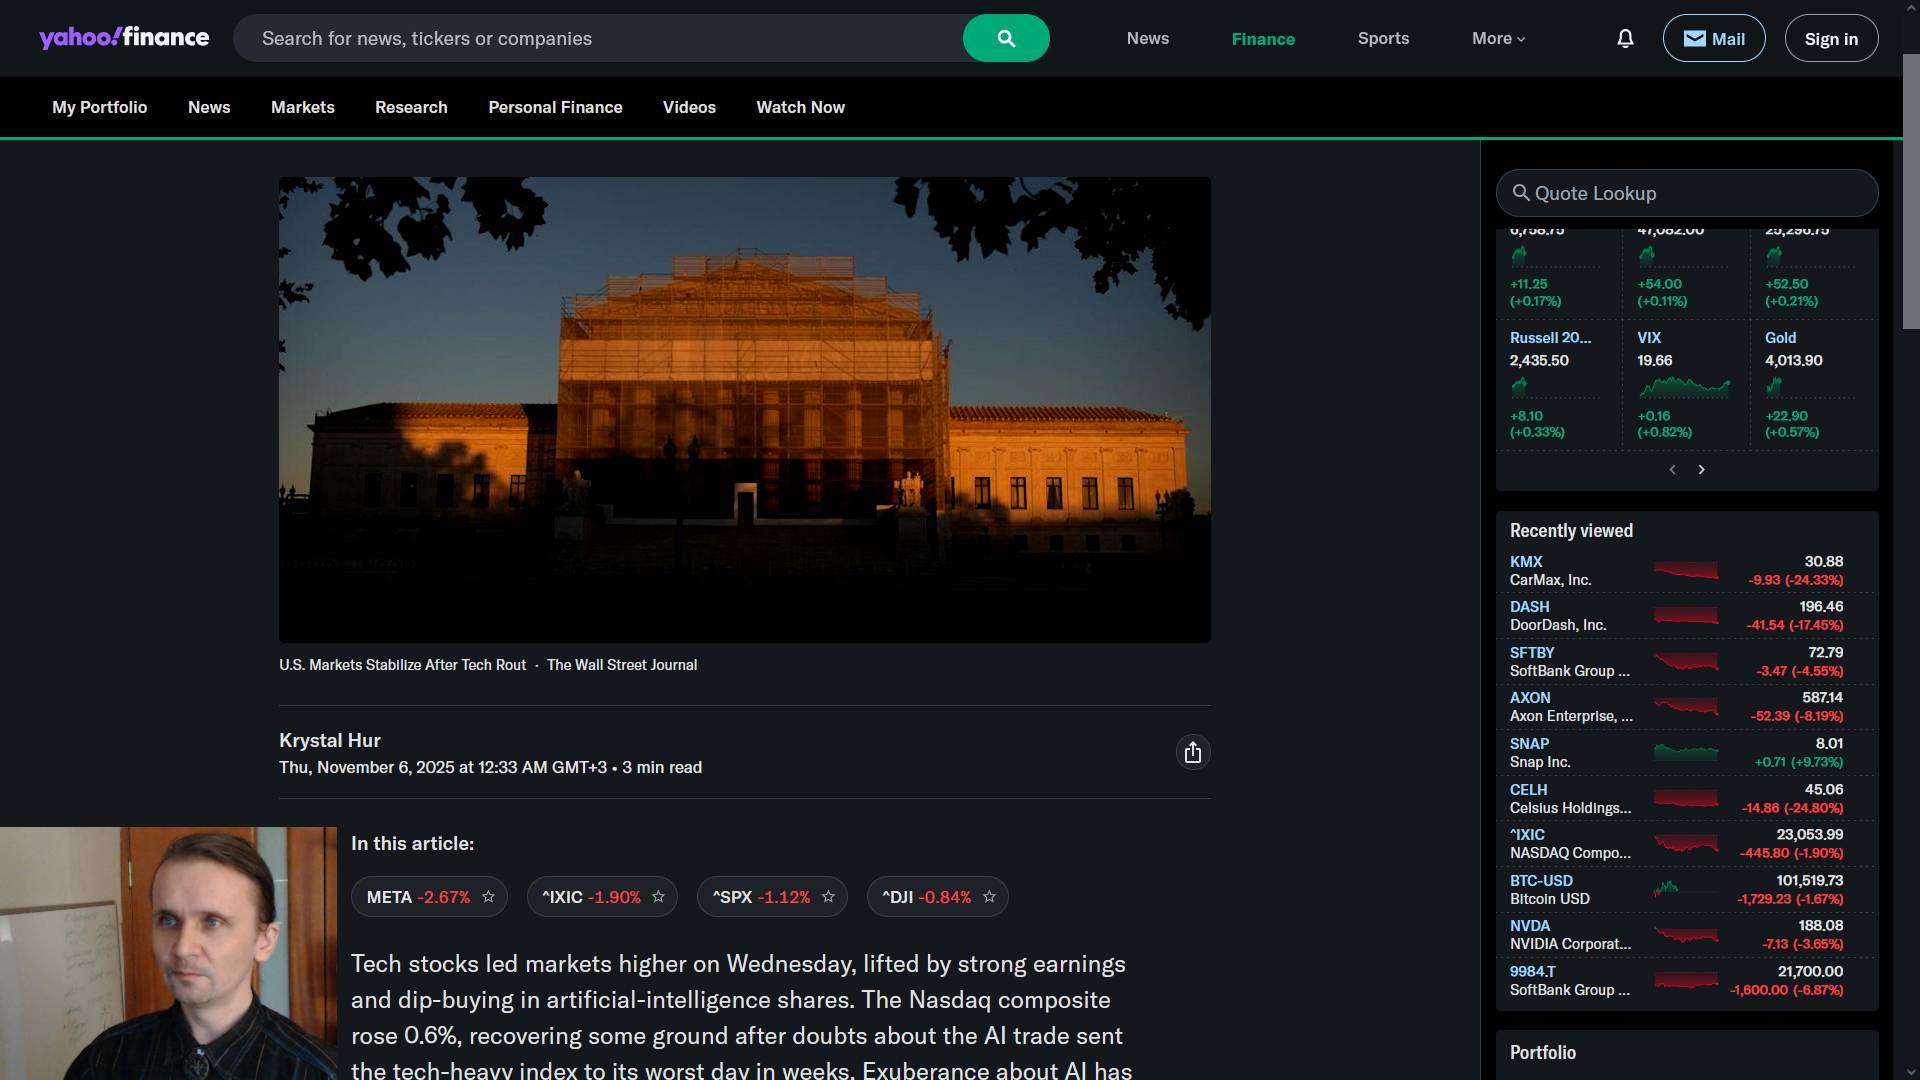
Task: Toggle the ^DJI watchlist star
Action: click(989, 897)
